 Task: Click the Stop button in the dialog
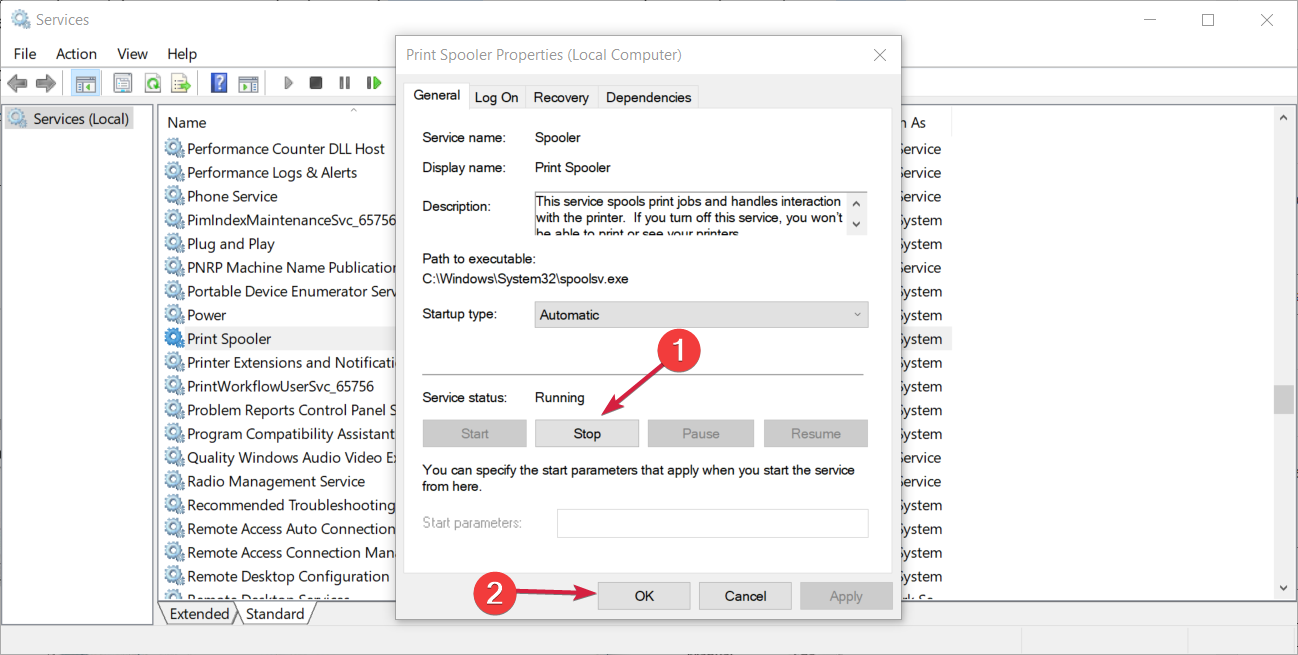coord(587,433)
